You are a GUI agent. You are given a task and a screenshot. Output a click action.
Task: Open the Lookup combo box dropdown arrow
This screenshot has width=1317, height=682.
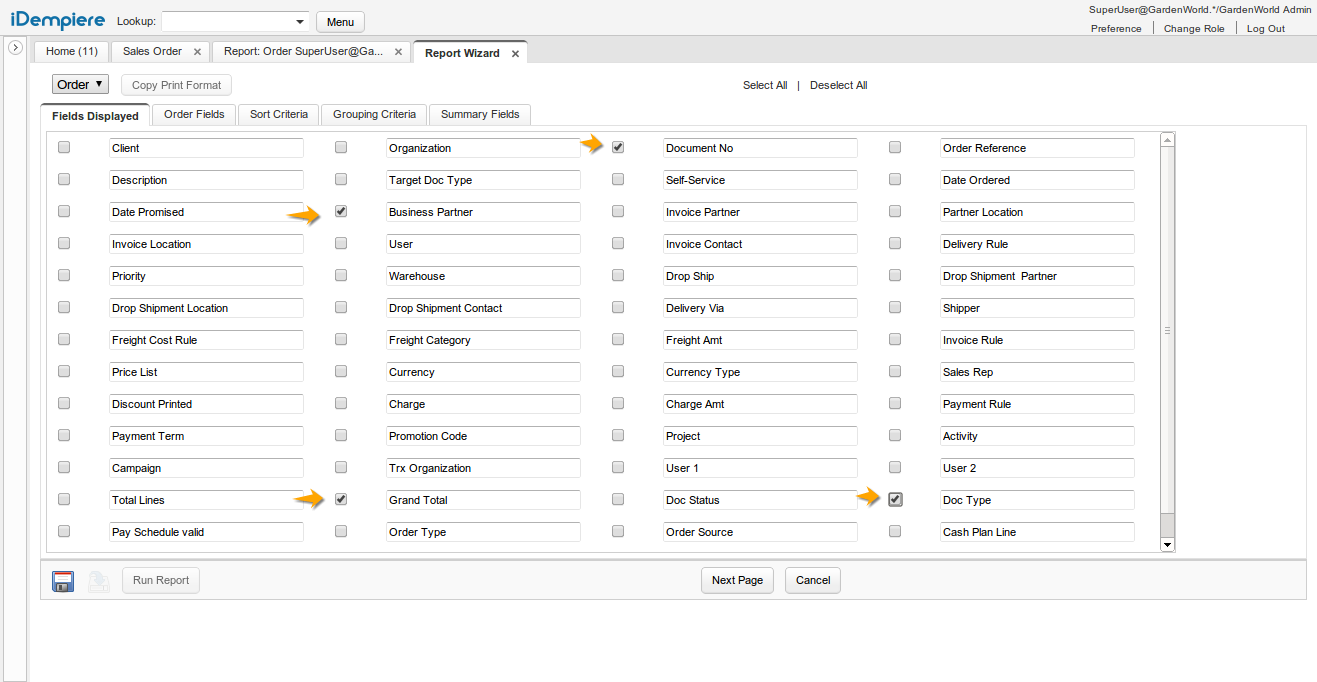301,22
